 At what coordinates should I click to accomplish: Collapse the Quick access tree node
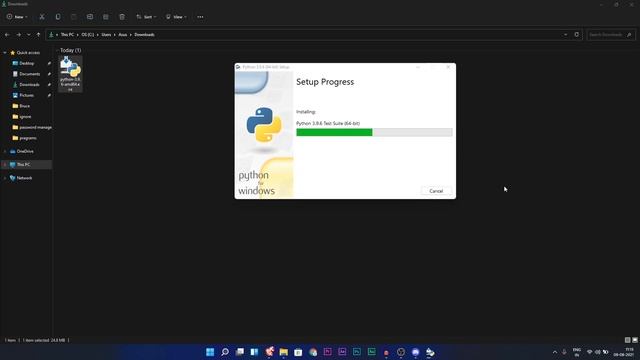(5, 53)
